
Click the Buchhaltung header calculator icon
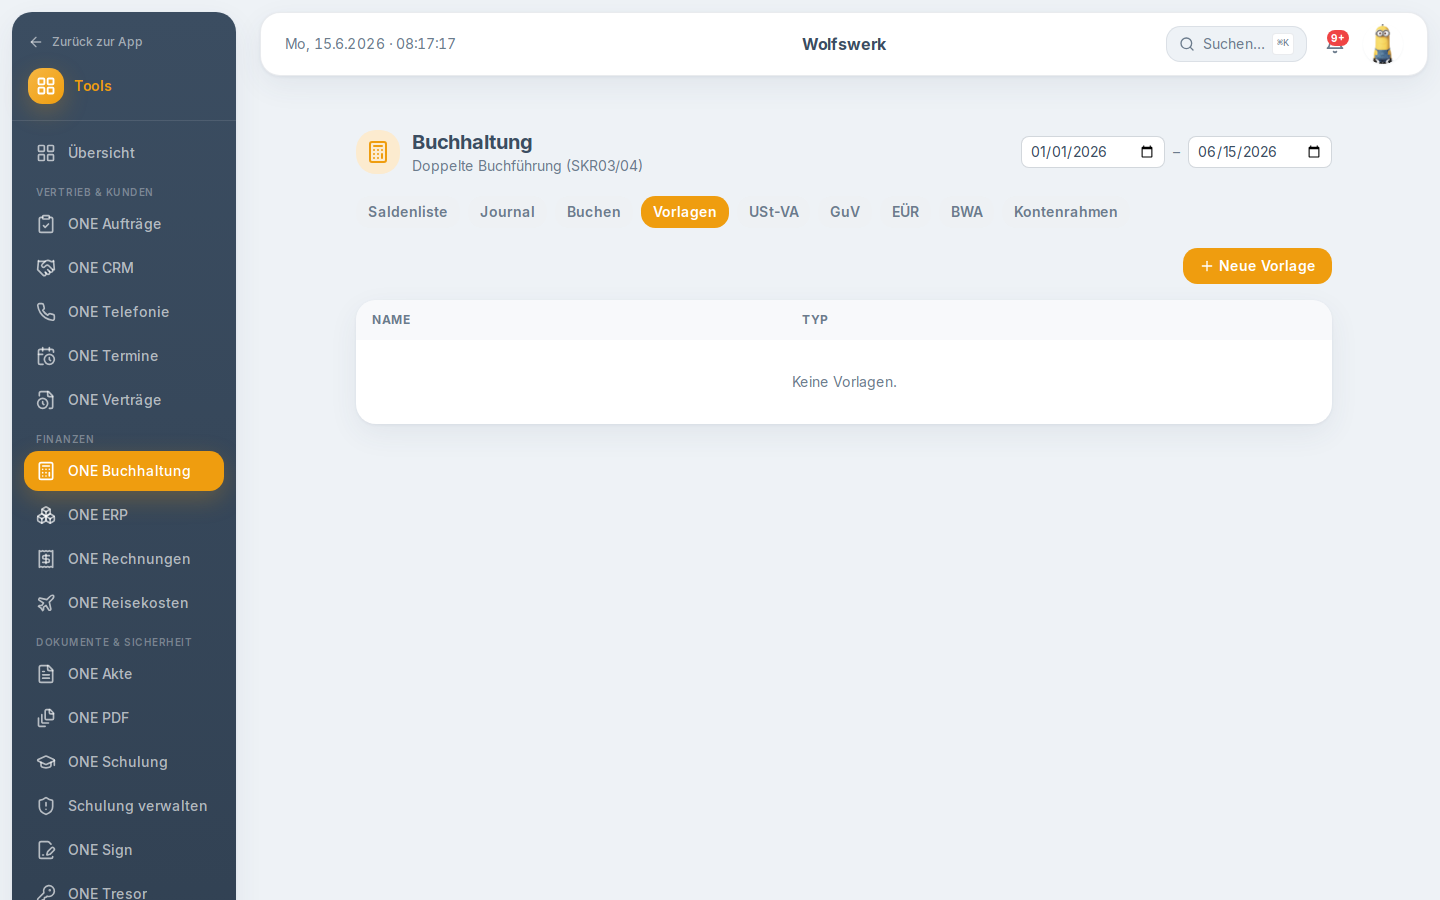[x=378, y=152]
